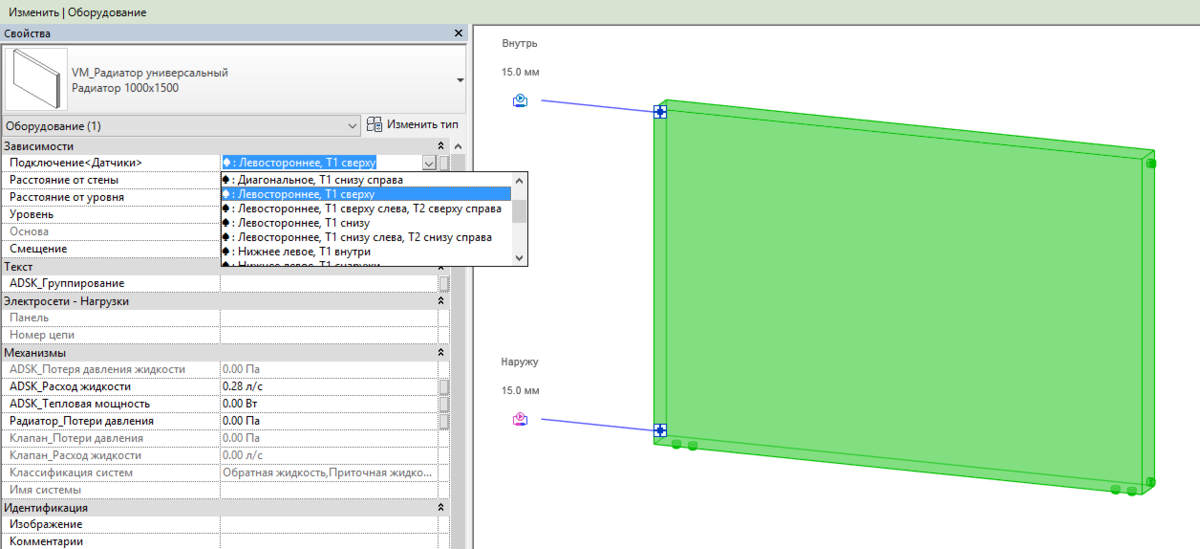This screenshot has height=549, width=1200.
Task: Select Левостороннее, Т1 сверху слева, Т2 сверху справа
Action: [x=366, y=209]
